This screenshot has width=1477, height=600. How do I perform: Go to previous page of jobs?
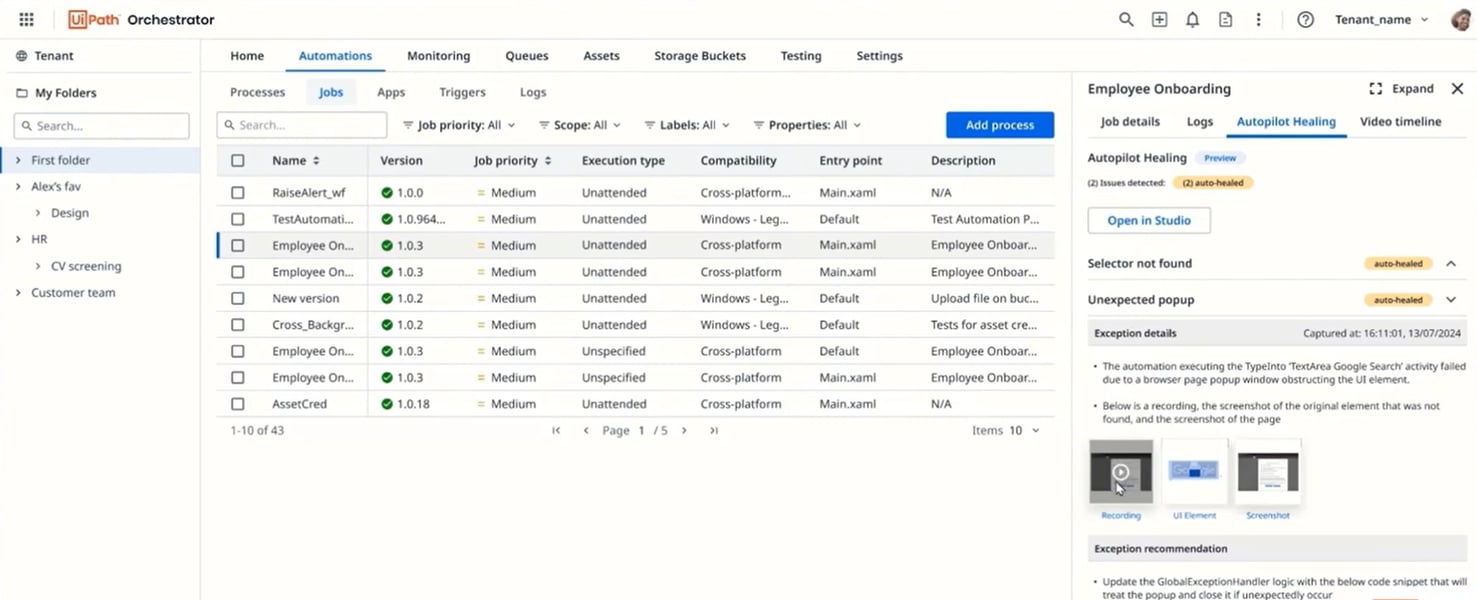point(586,430)
